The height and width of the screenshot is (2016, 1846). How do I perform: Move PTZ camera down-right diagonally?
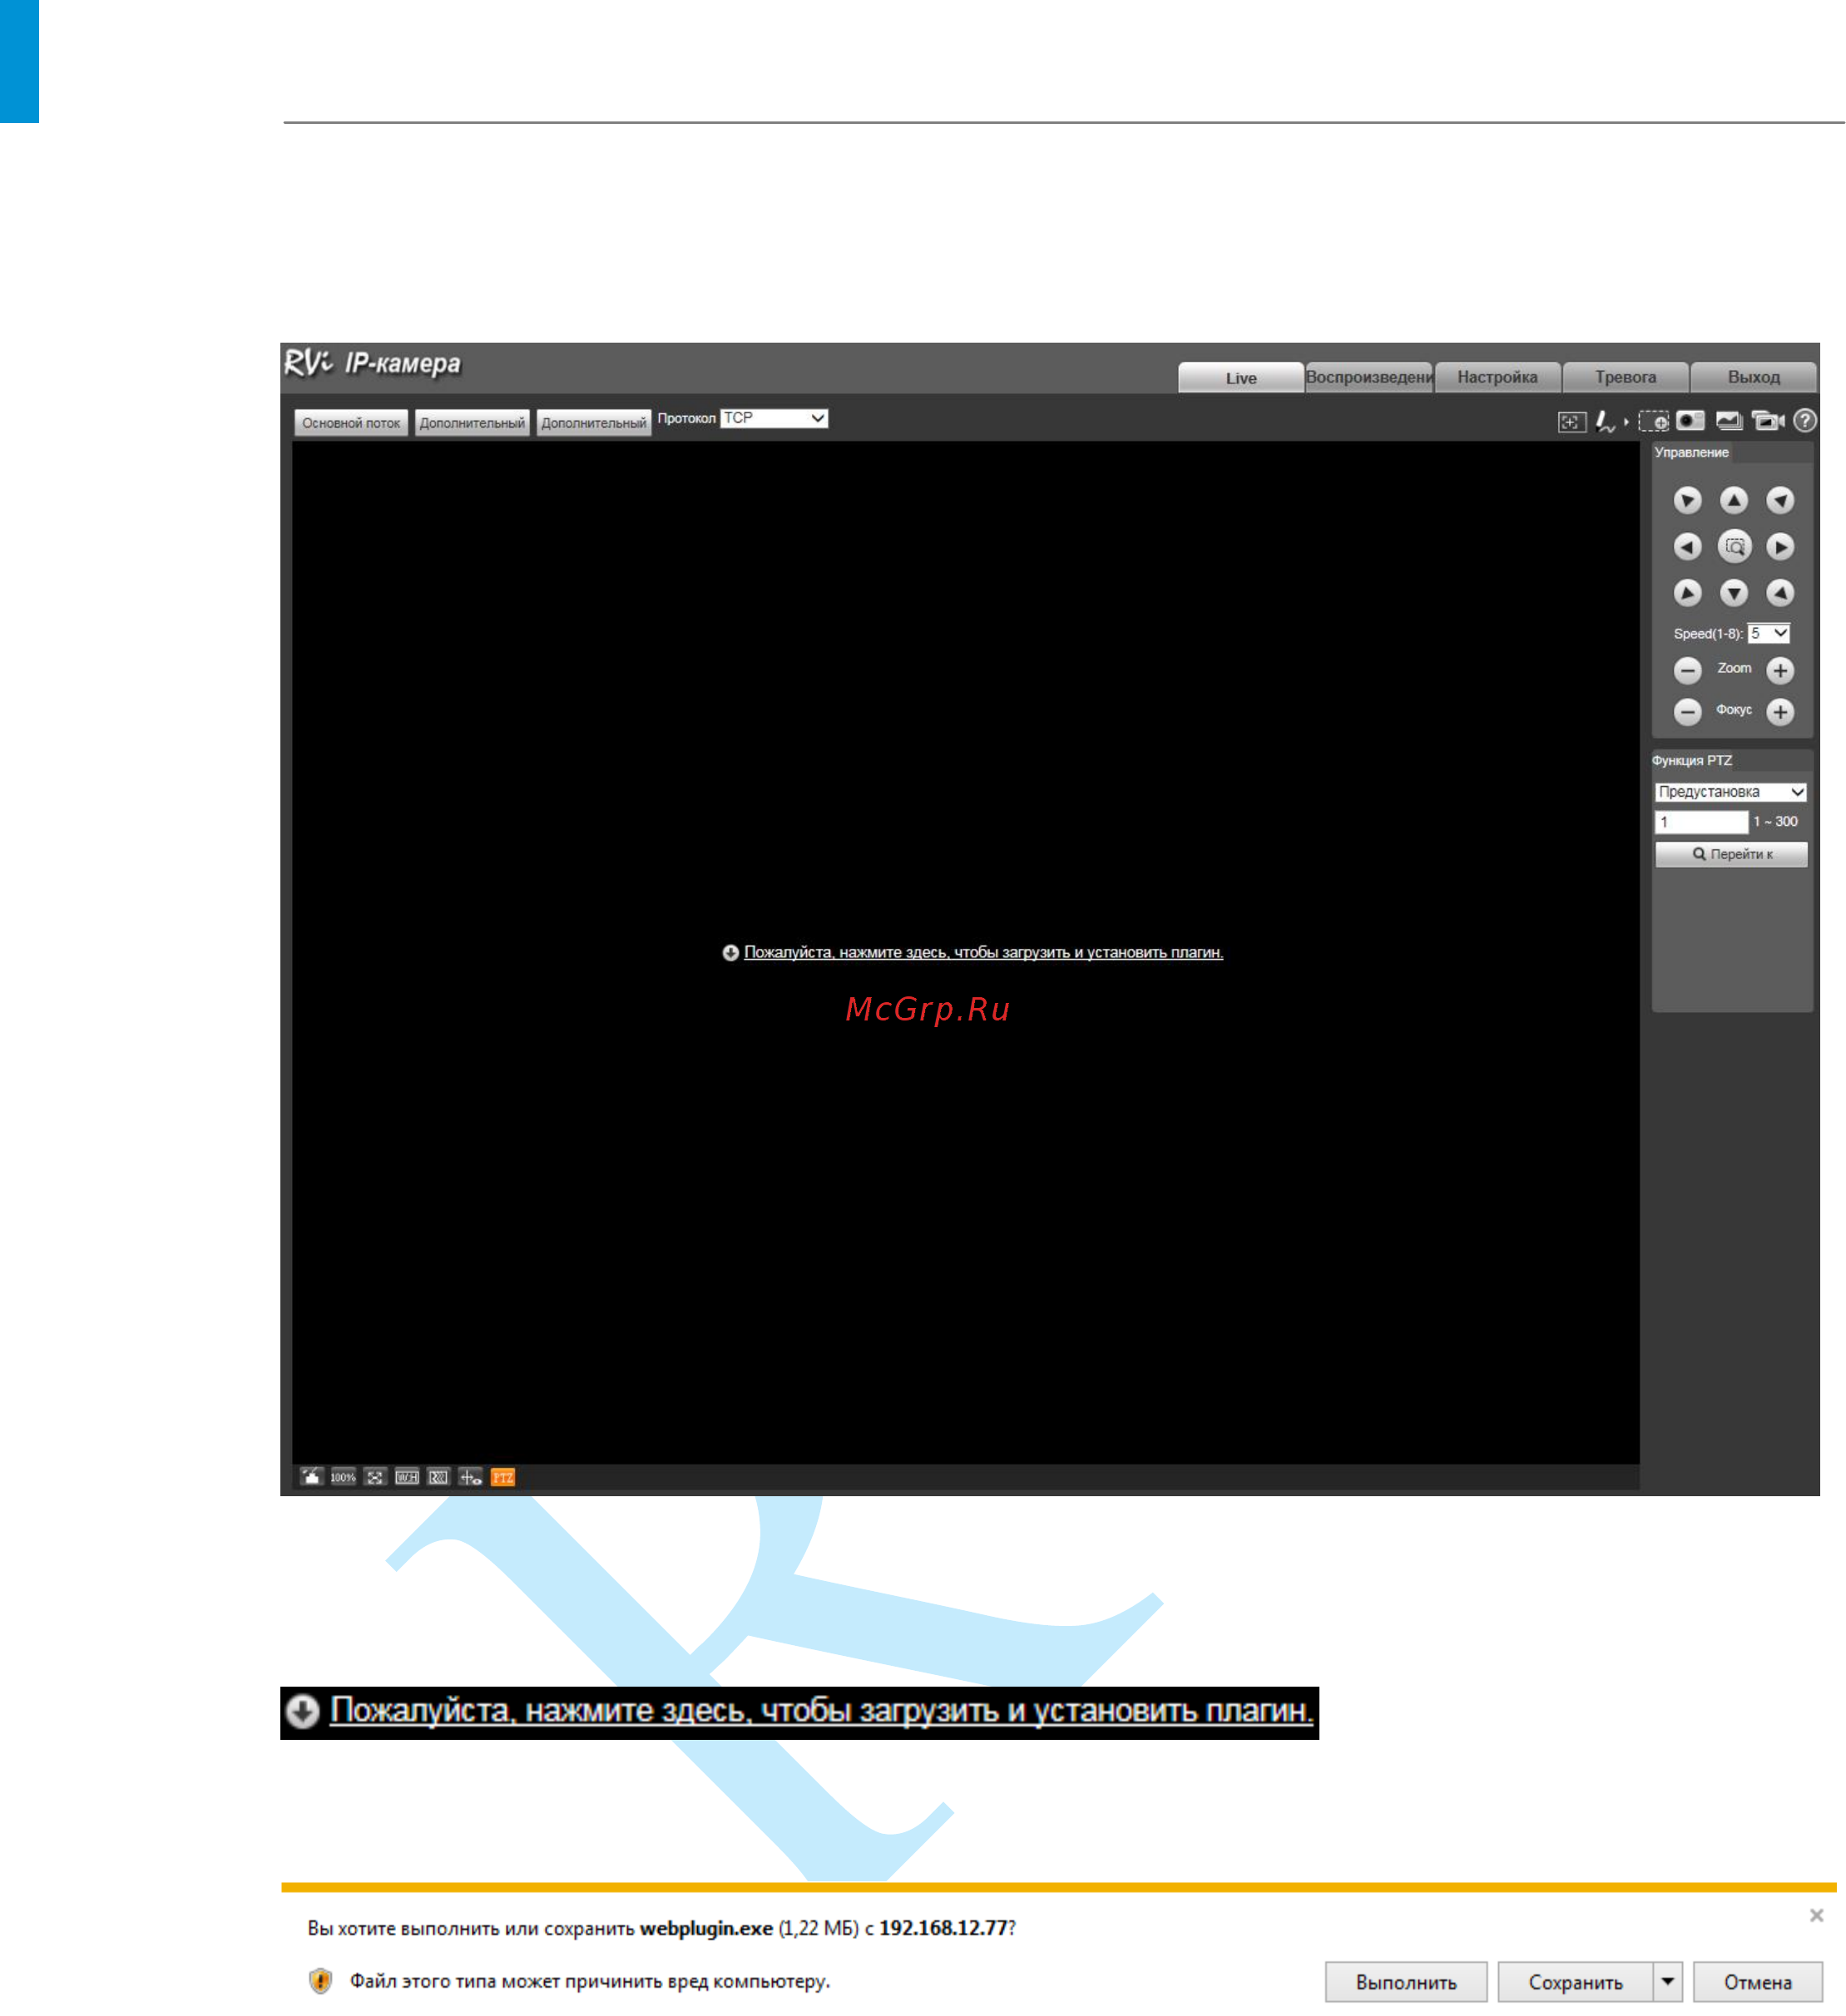point(1779,593)
